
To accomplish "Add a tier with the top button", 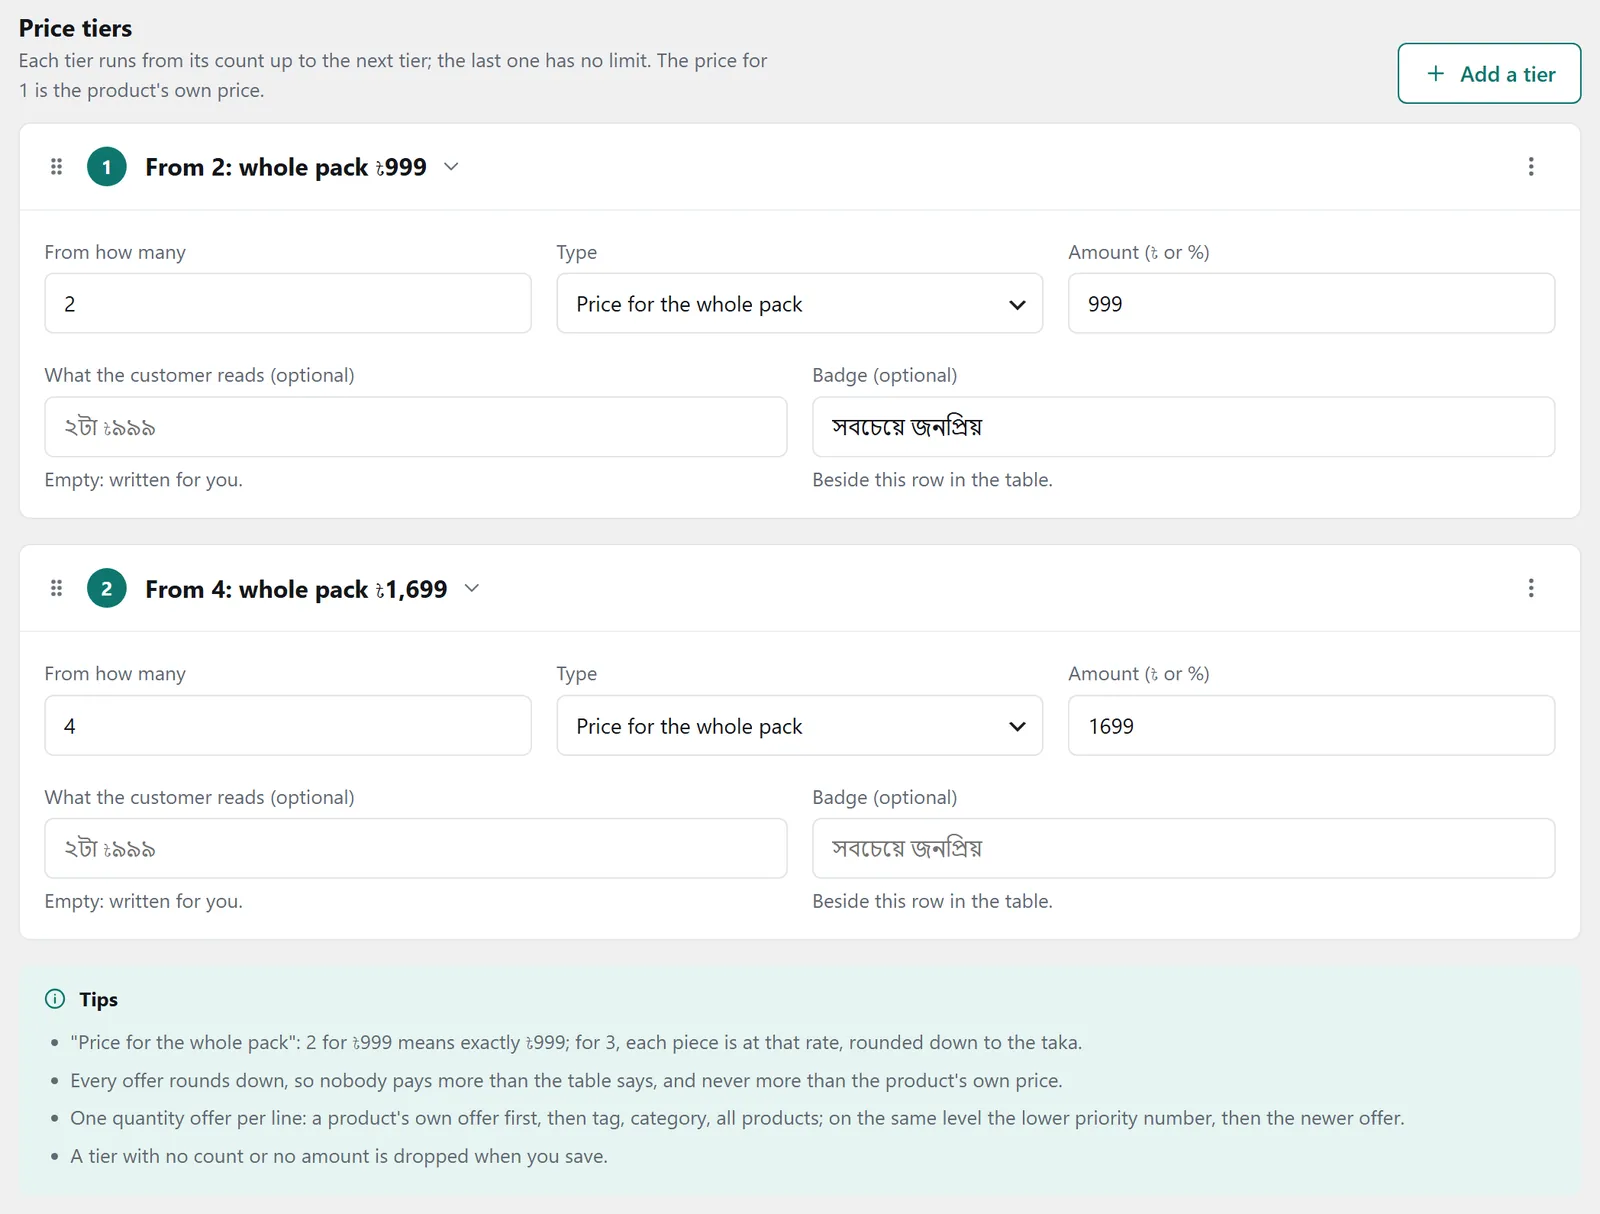I will pos(1489,73).
